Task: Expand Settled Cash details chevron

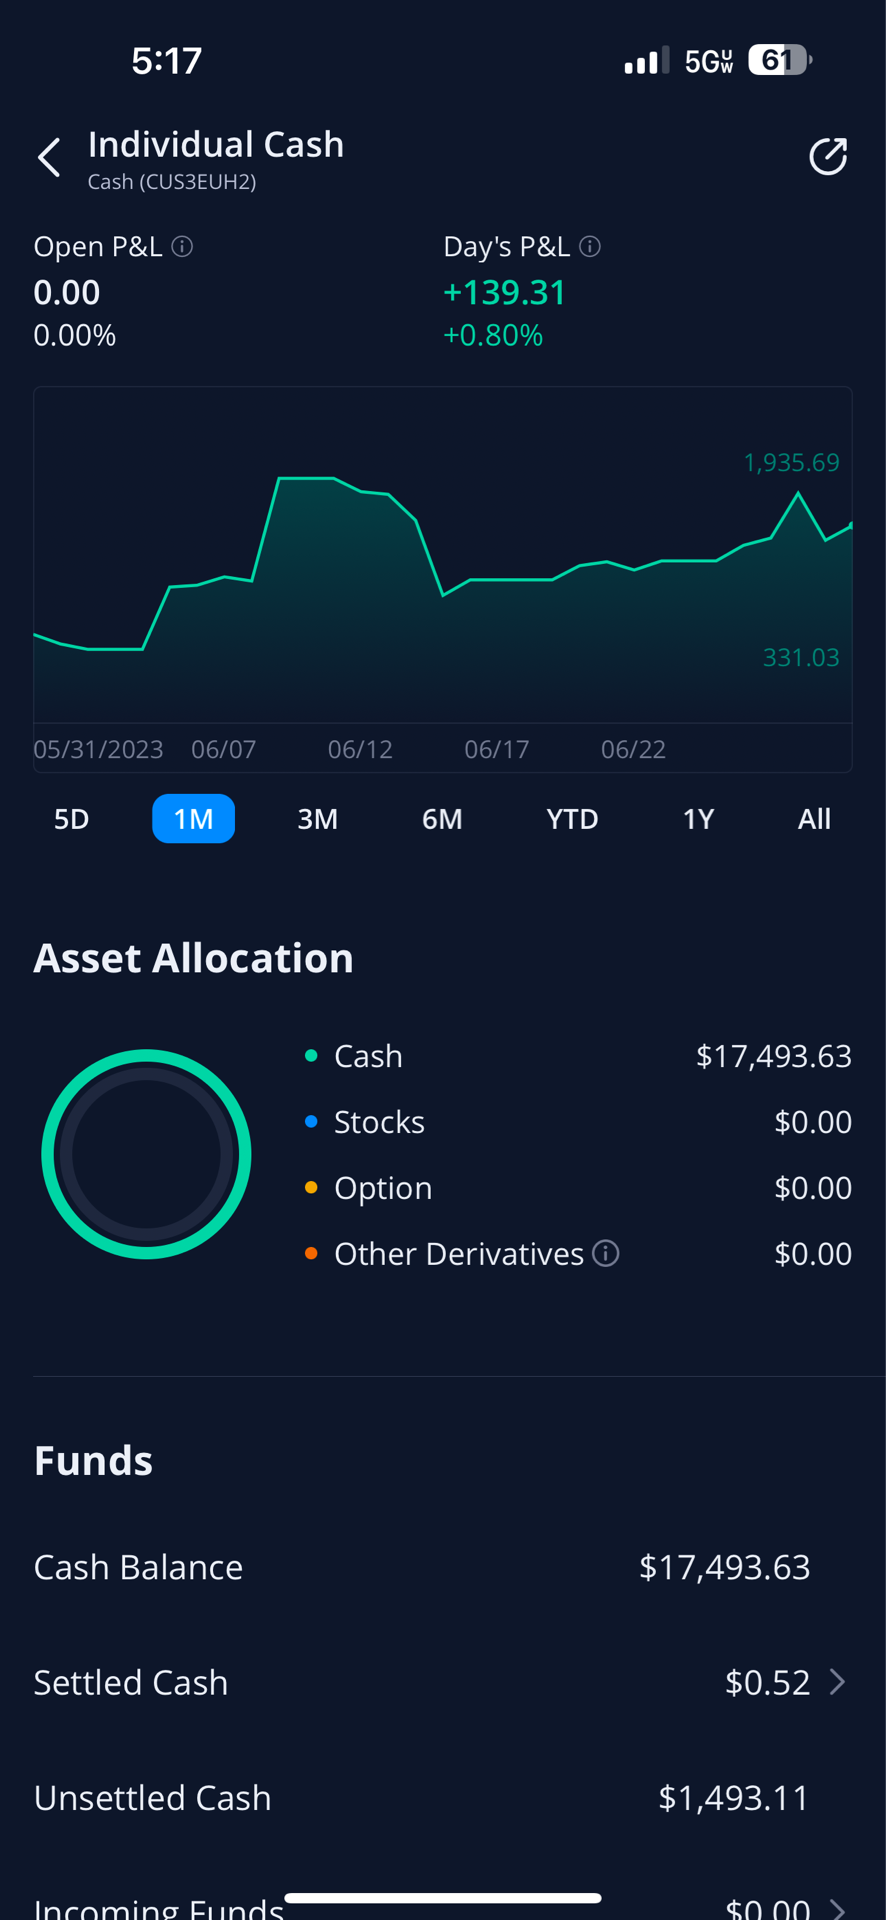Action: point(838,1682)
